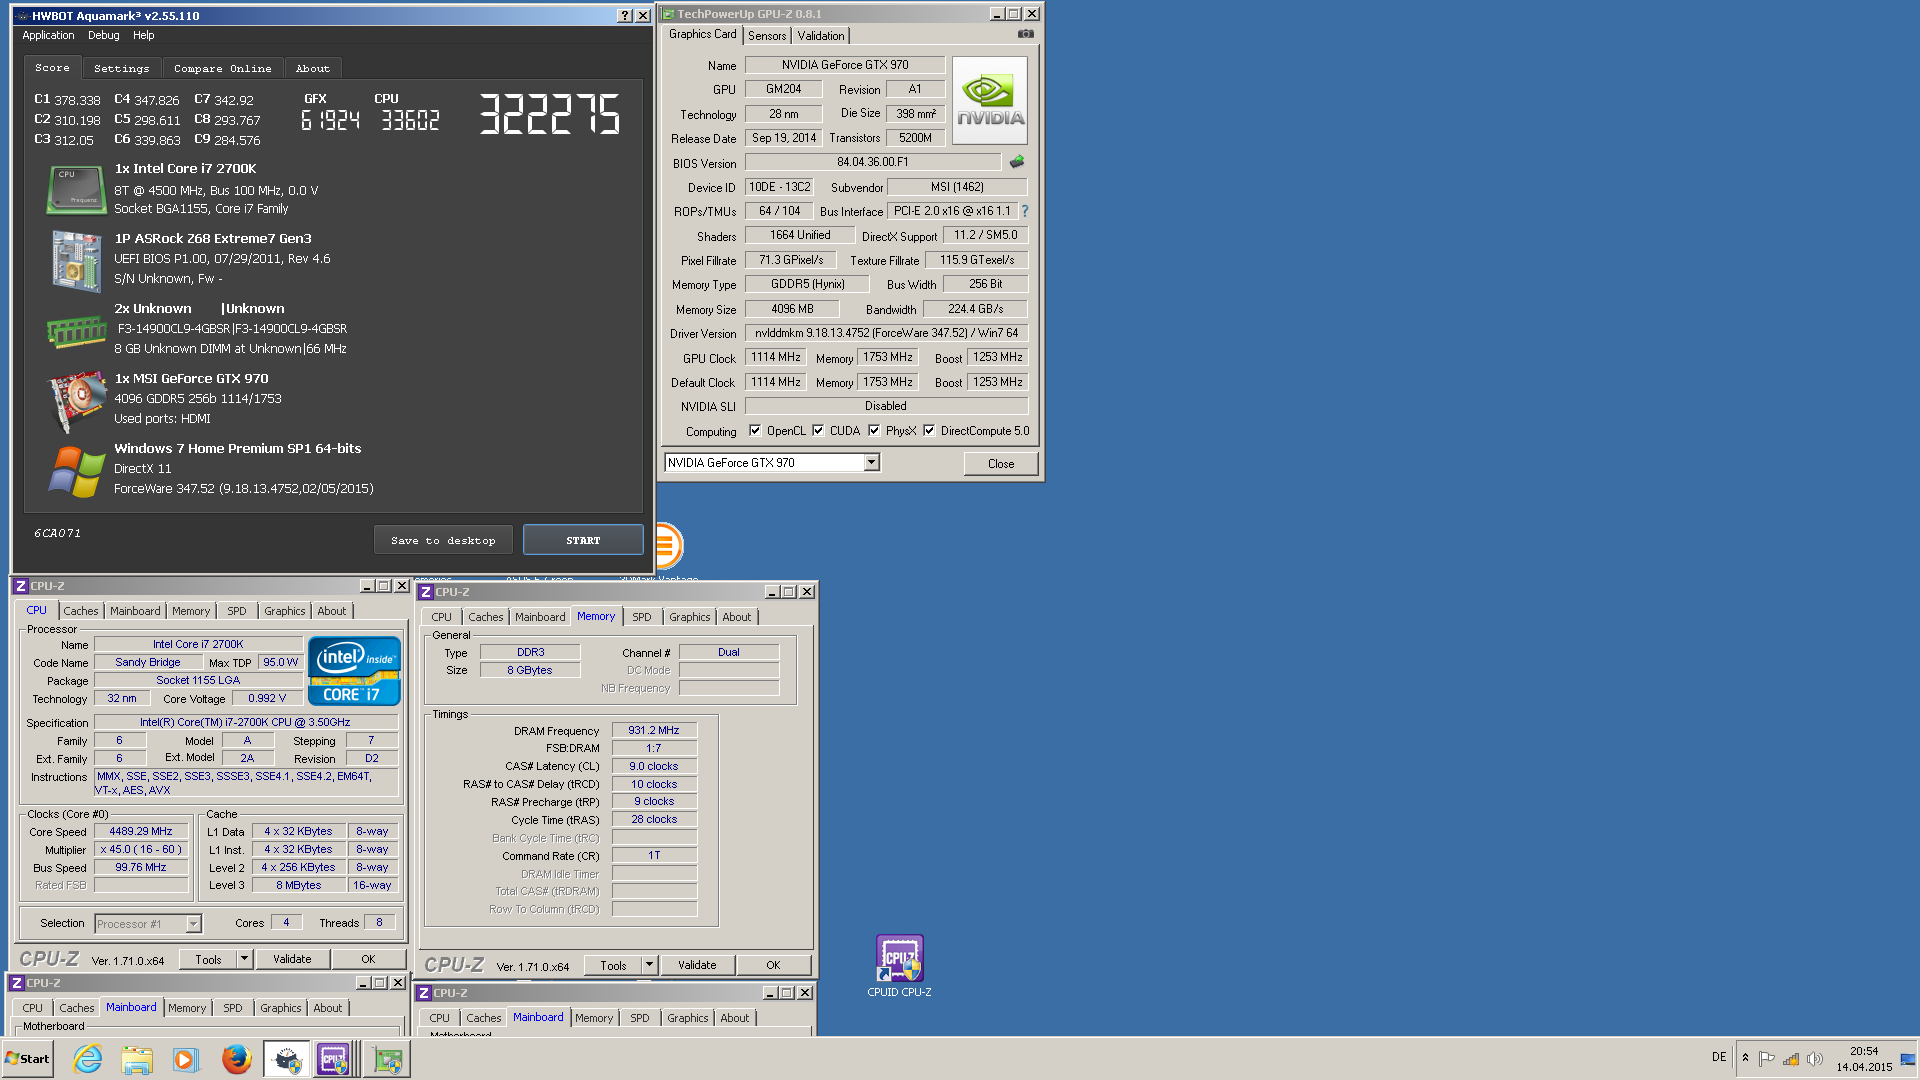Click Save to desktop button
The width and height of the screenshot is (1920, 1080).
point(443,540)
